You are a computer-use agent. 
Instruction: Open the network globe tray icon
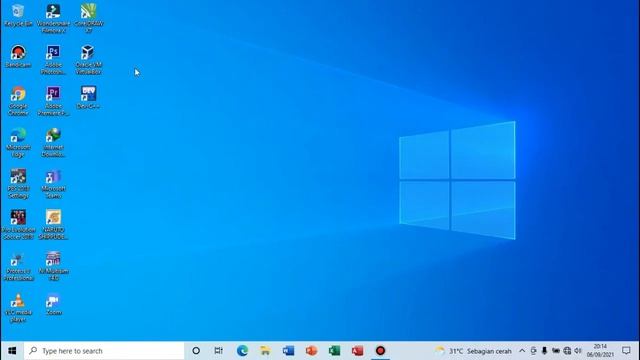pyautogui.click(x=567, y=351)
